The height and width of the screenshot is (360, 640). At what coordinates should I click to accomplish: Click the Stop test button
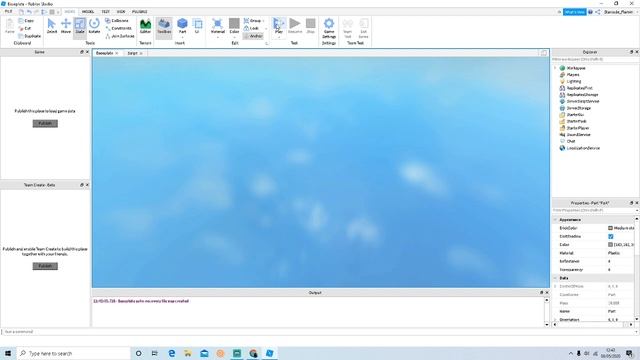(x=311, y=26)
